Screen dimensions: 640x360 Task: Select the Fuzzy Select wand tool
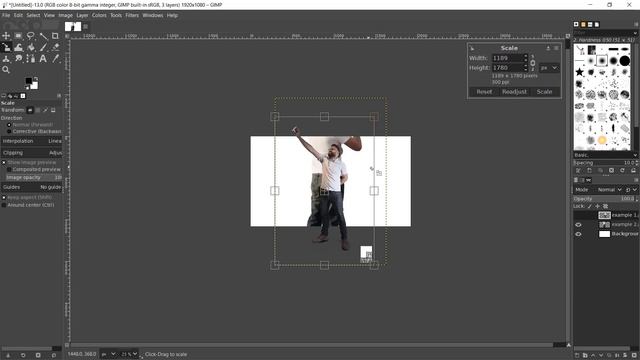[43, 36]
